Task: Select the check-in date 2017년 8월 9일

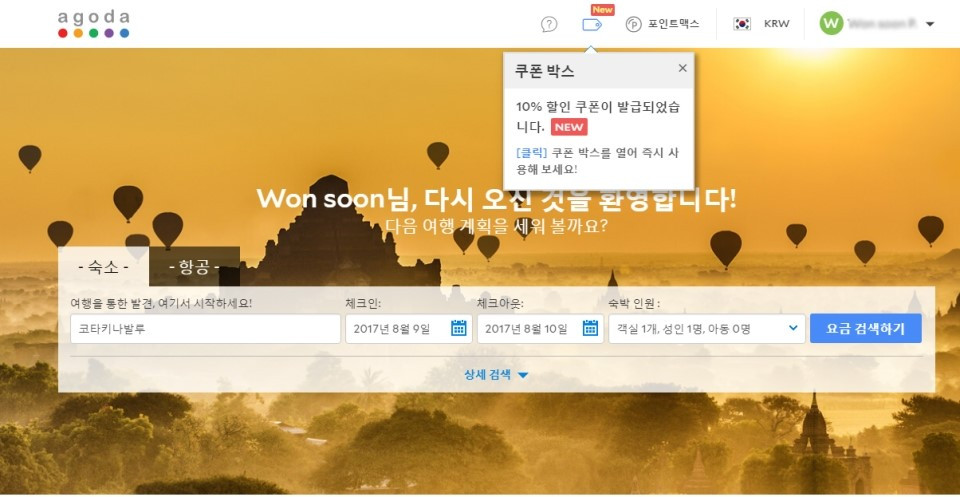Action: (392, 329)
